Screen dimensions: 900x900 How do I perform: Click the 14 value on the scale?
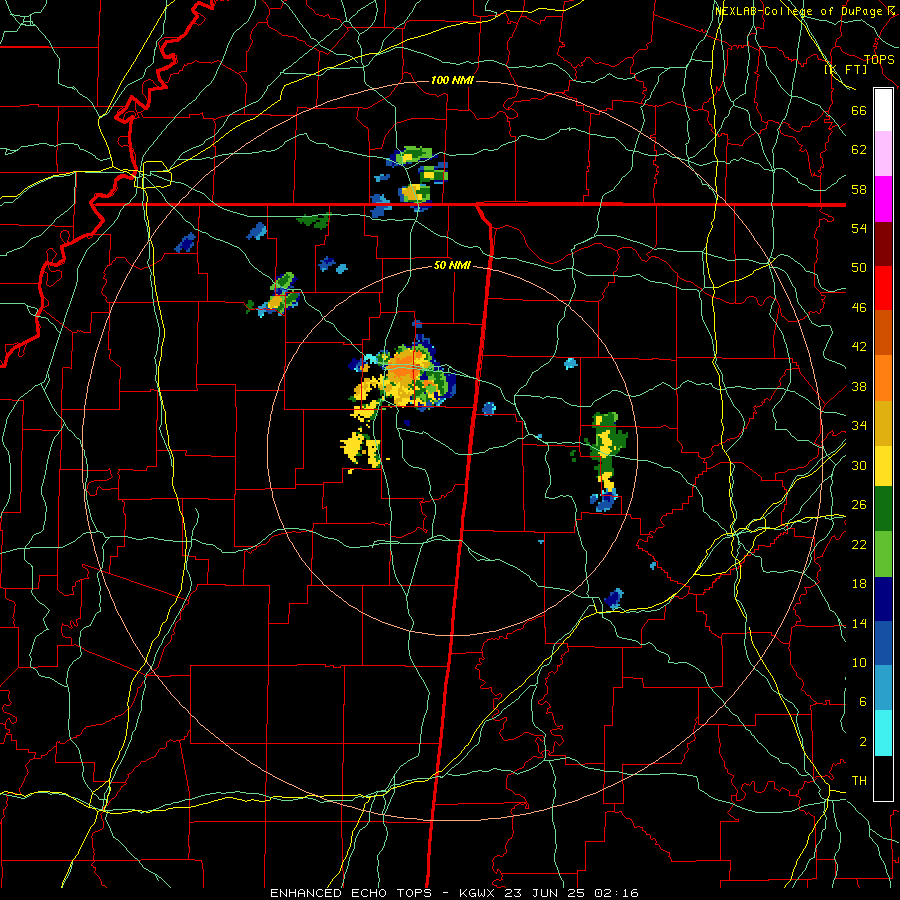pos(859,623)
